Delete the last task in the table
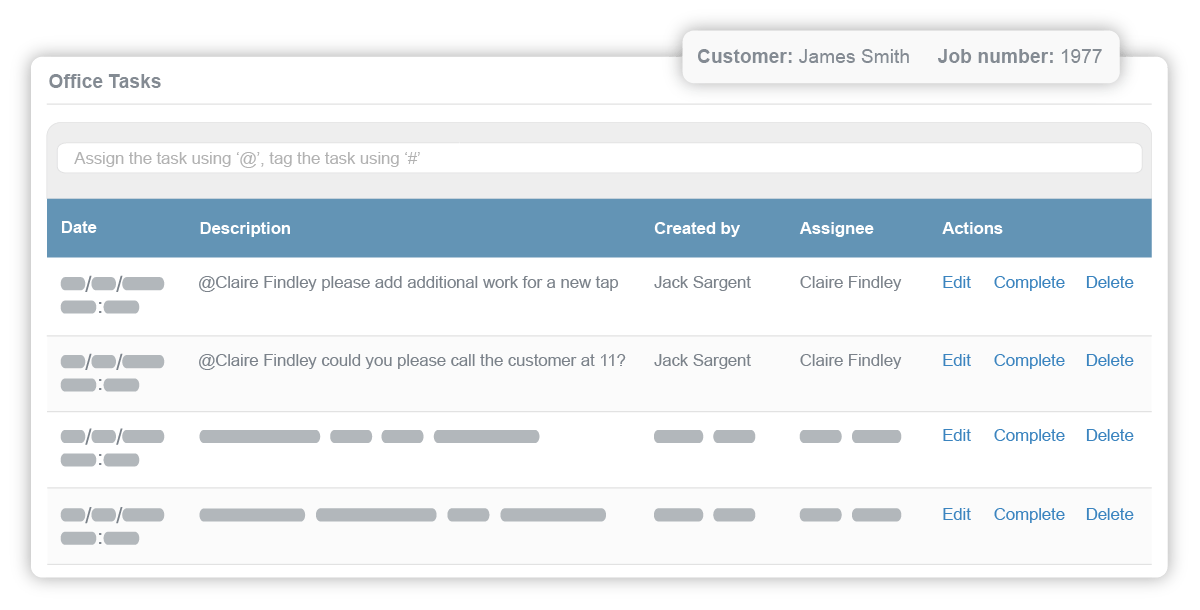 (x=1109, y=514)
